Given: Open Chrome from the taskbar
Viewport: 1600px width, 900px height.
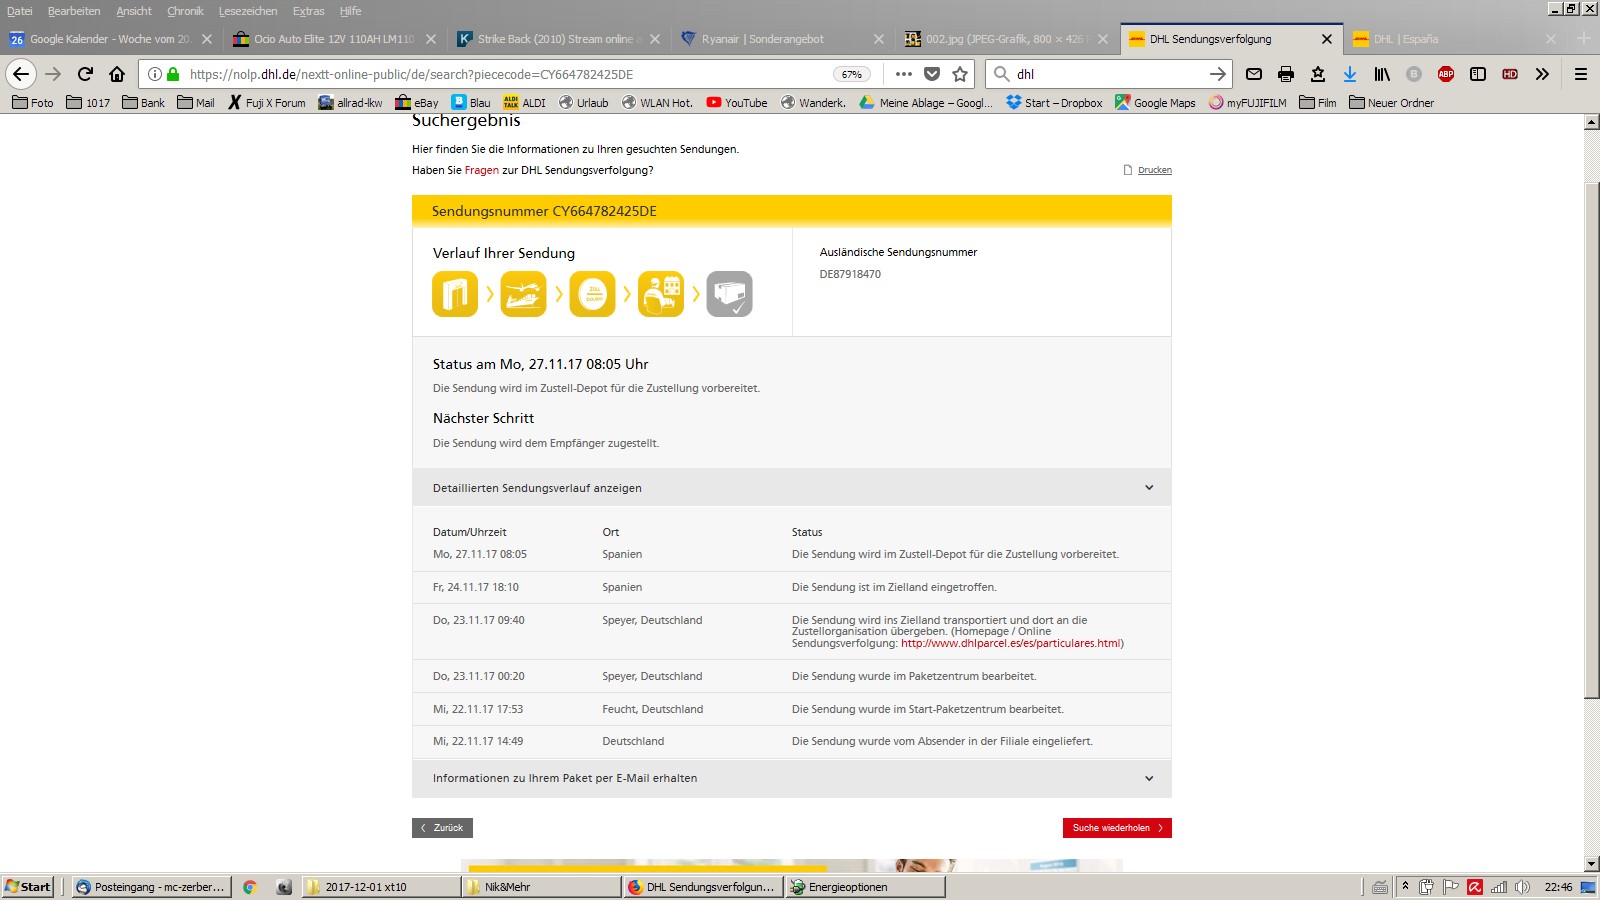Looking at the screenshot, I should tap(250, 887).
